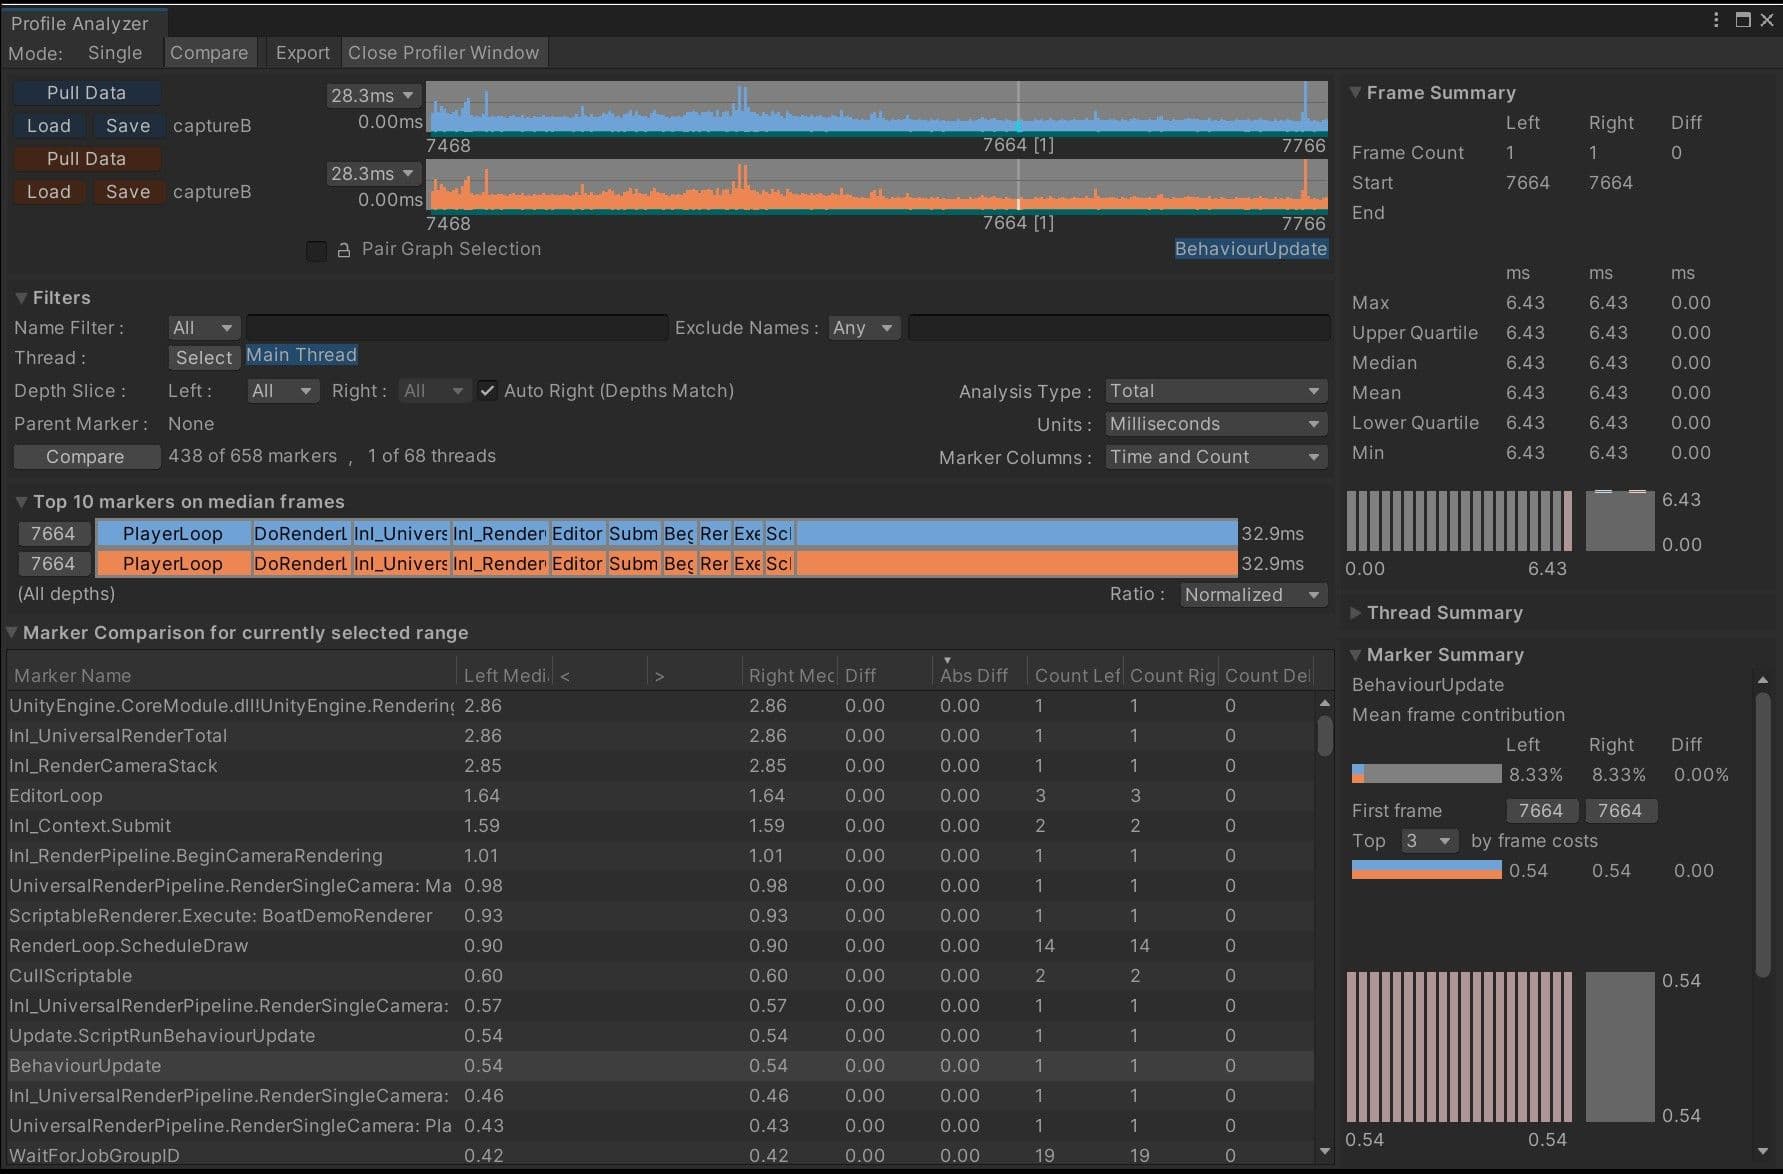Click inside the Name Filter text field

pyautogui.click(x=455, y=327)
